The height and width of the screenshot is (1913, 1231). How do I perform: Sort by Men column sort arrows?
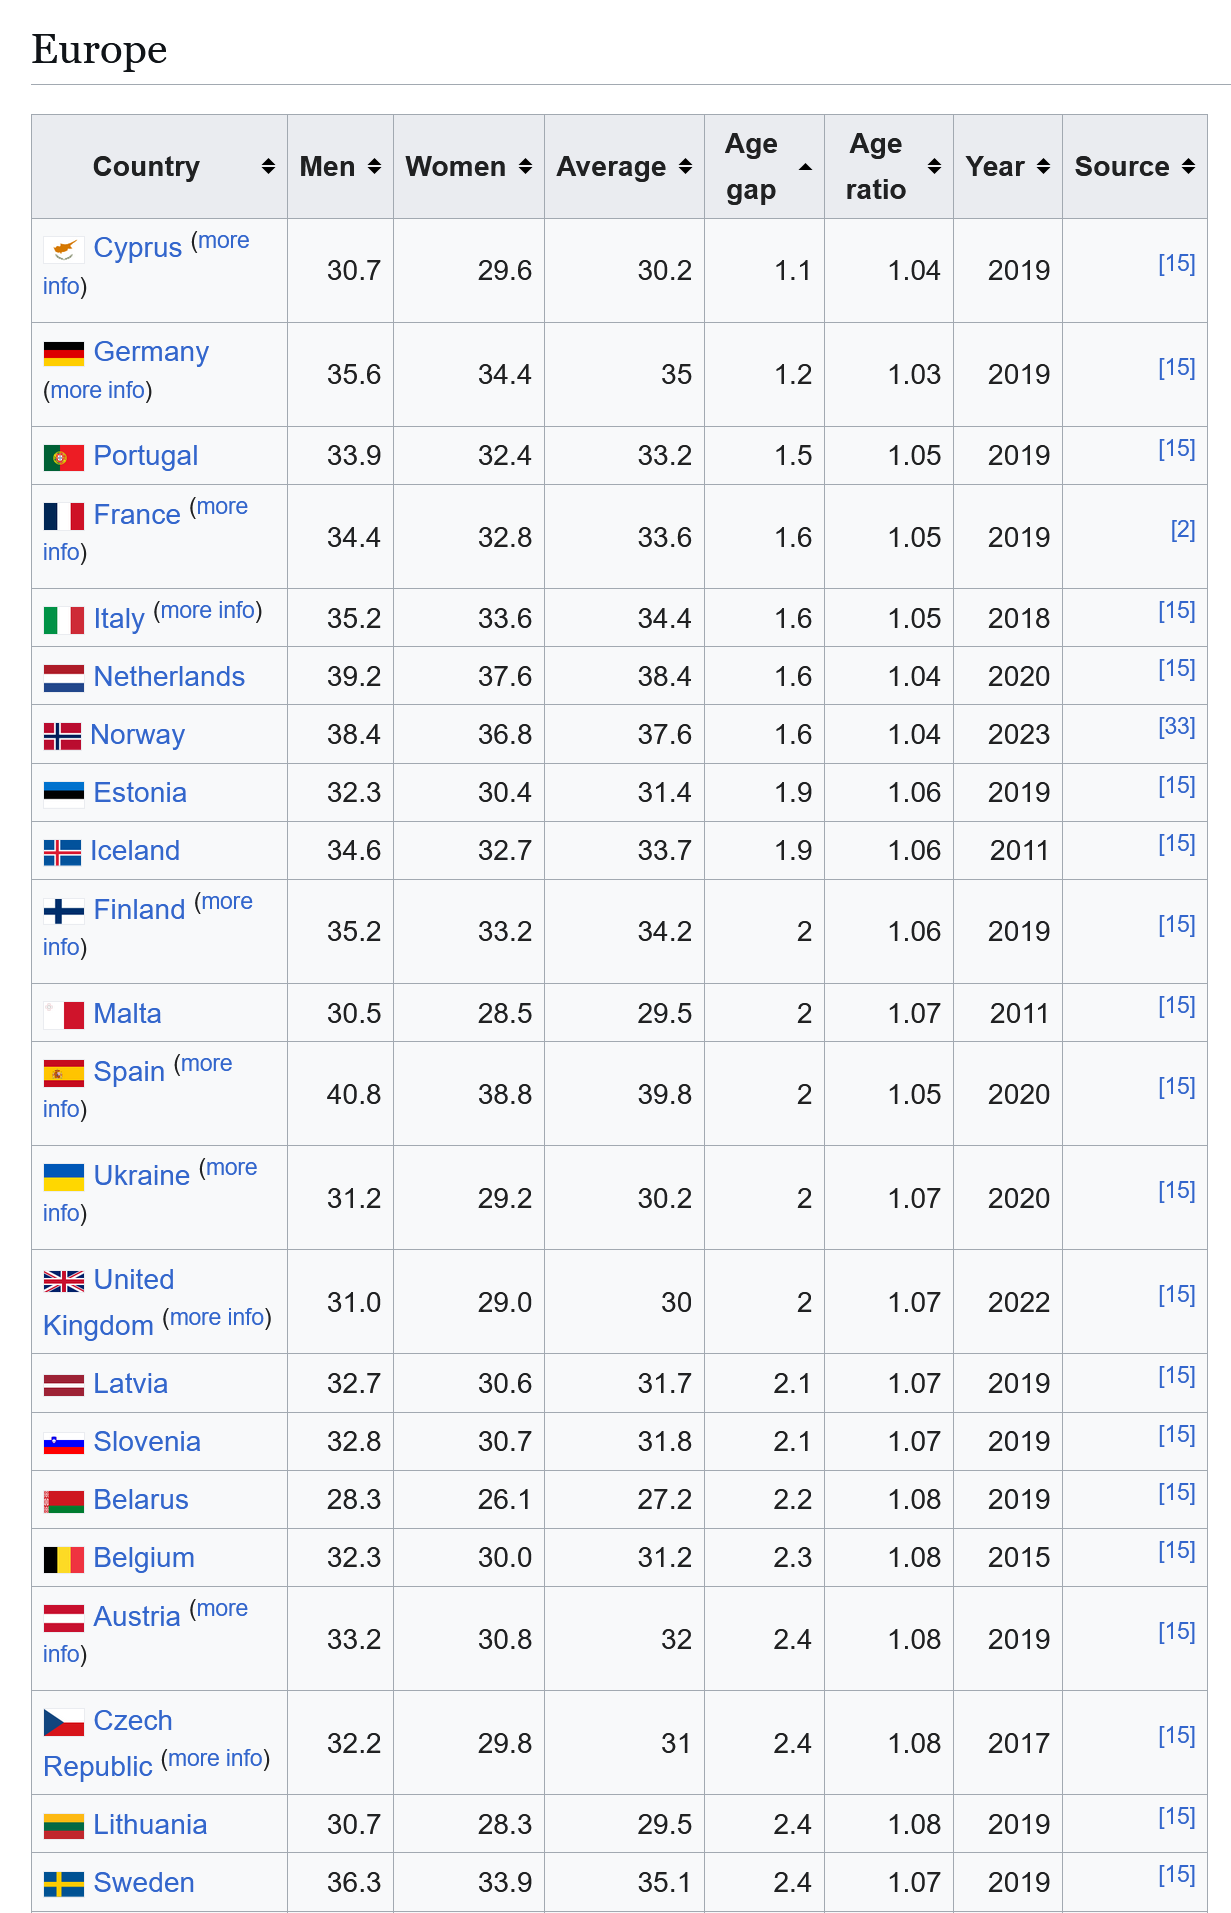coord(374,167)
